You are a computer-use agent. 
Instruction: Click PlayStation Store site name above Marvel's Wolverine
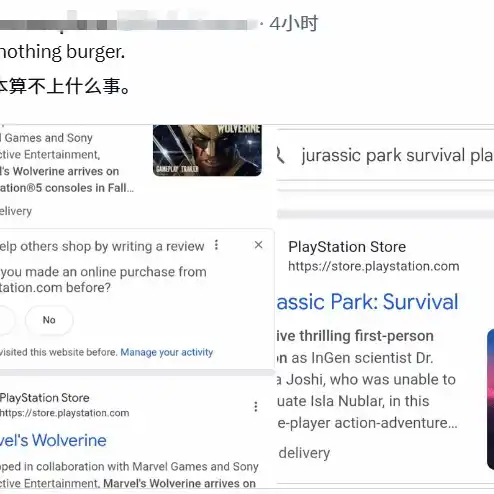click(x=45, y=398)
